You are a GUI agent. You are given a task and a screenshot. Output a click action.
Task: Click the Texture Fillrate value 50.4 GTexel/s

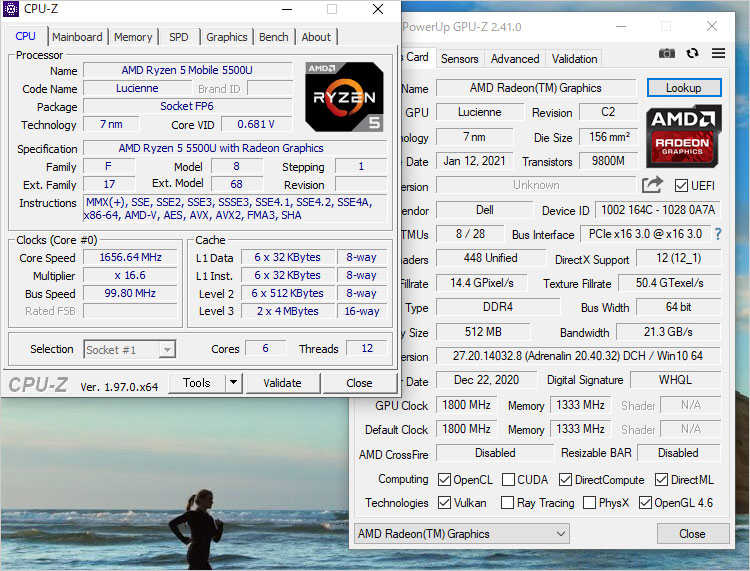pyautogui.click(x=669, y=283)
